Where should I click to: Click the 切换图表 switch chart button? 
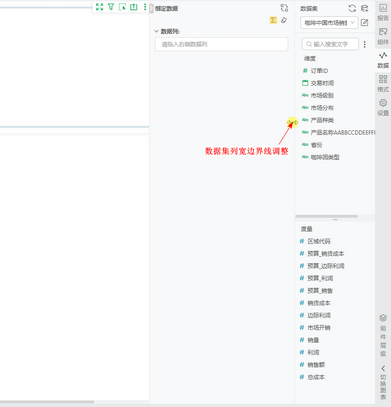(x=383, y=382)
